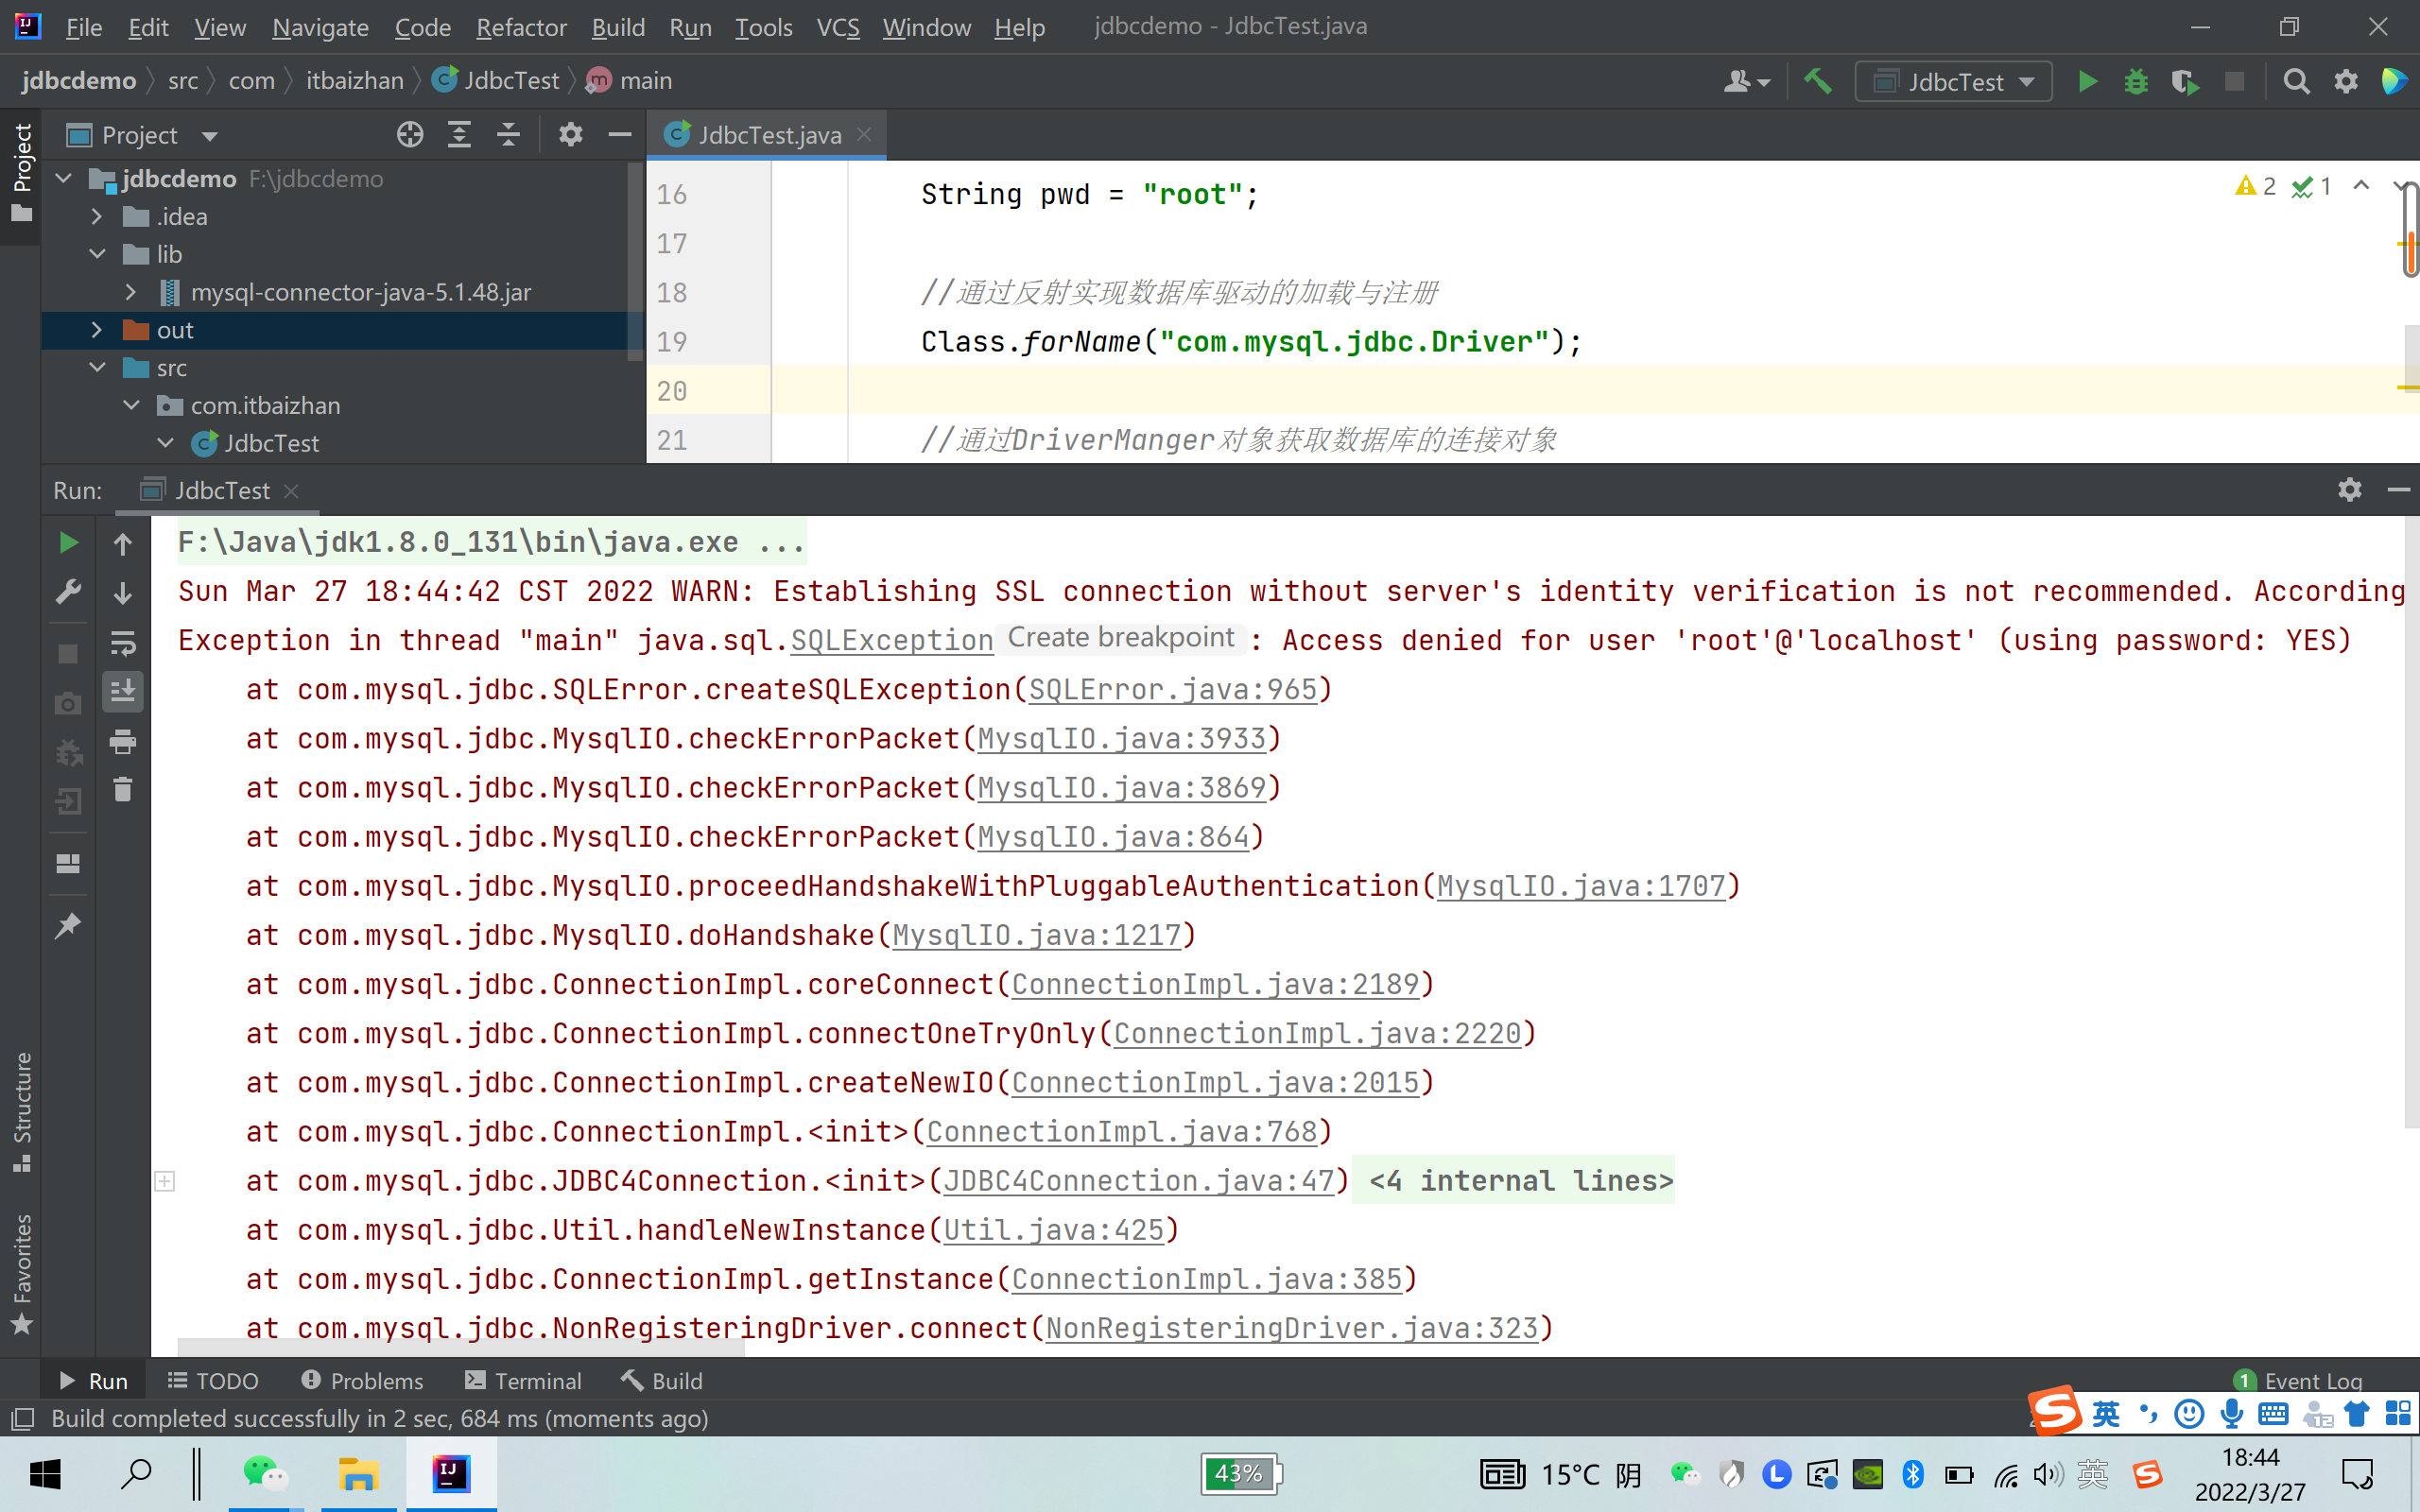Click Create breakpoint hint
The image size is (2420, 1512).
tap(1120, 638)
